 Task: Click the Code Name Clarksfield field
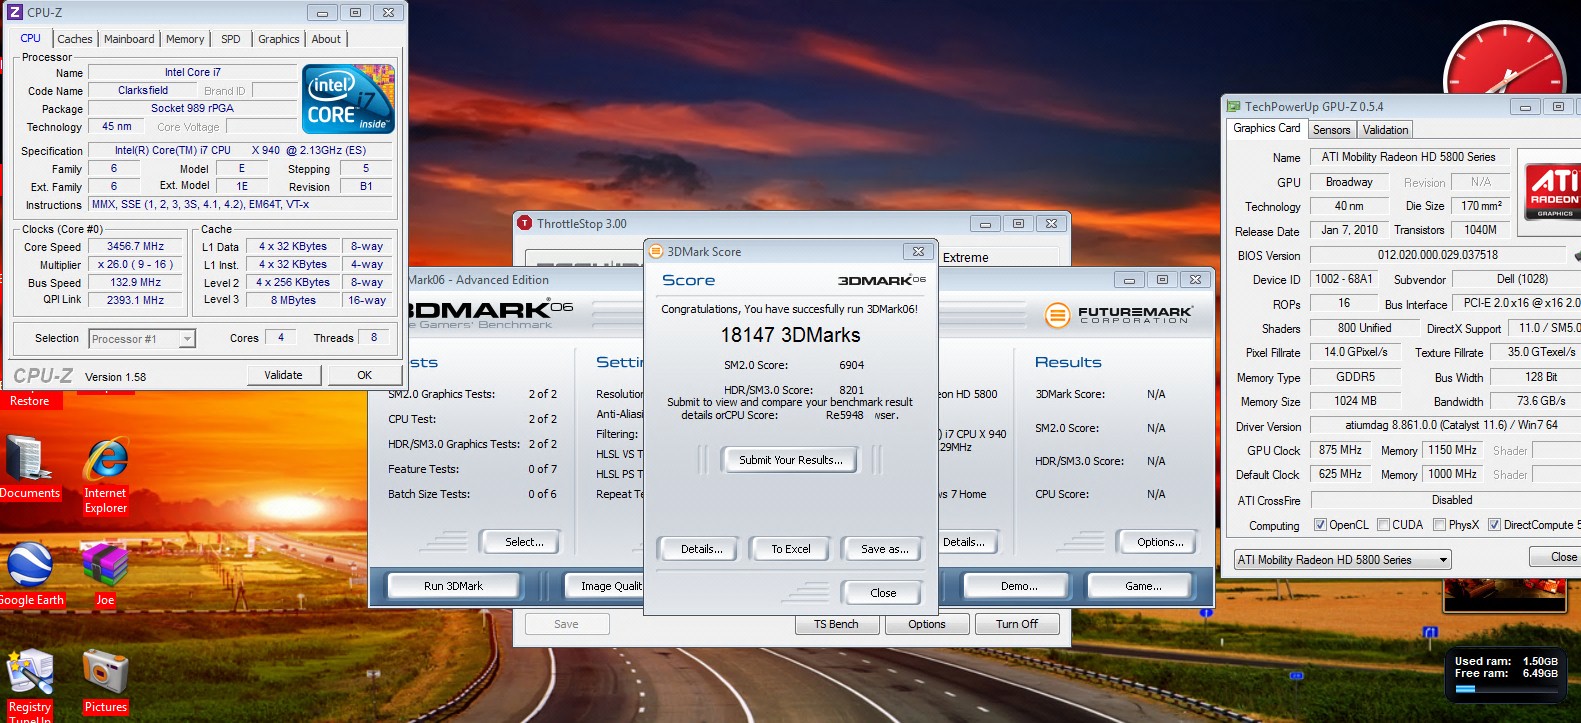point(142,90)
